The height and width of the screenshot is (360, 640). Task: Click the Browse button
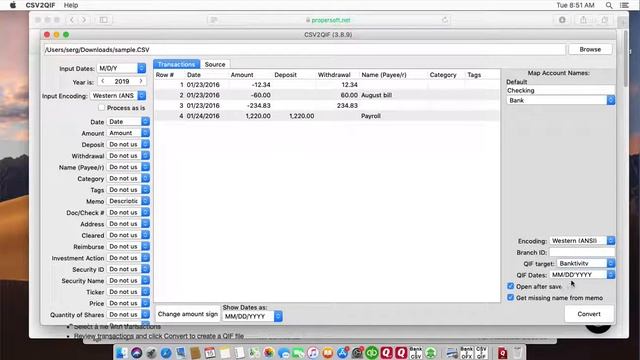[x=590, y=49]
